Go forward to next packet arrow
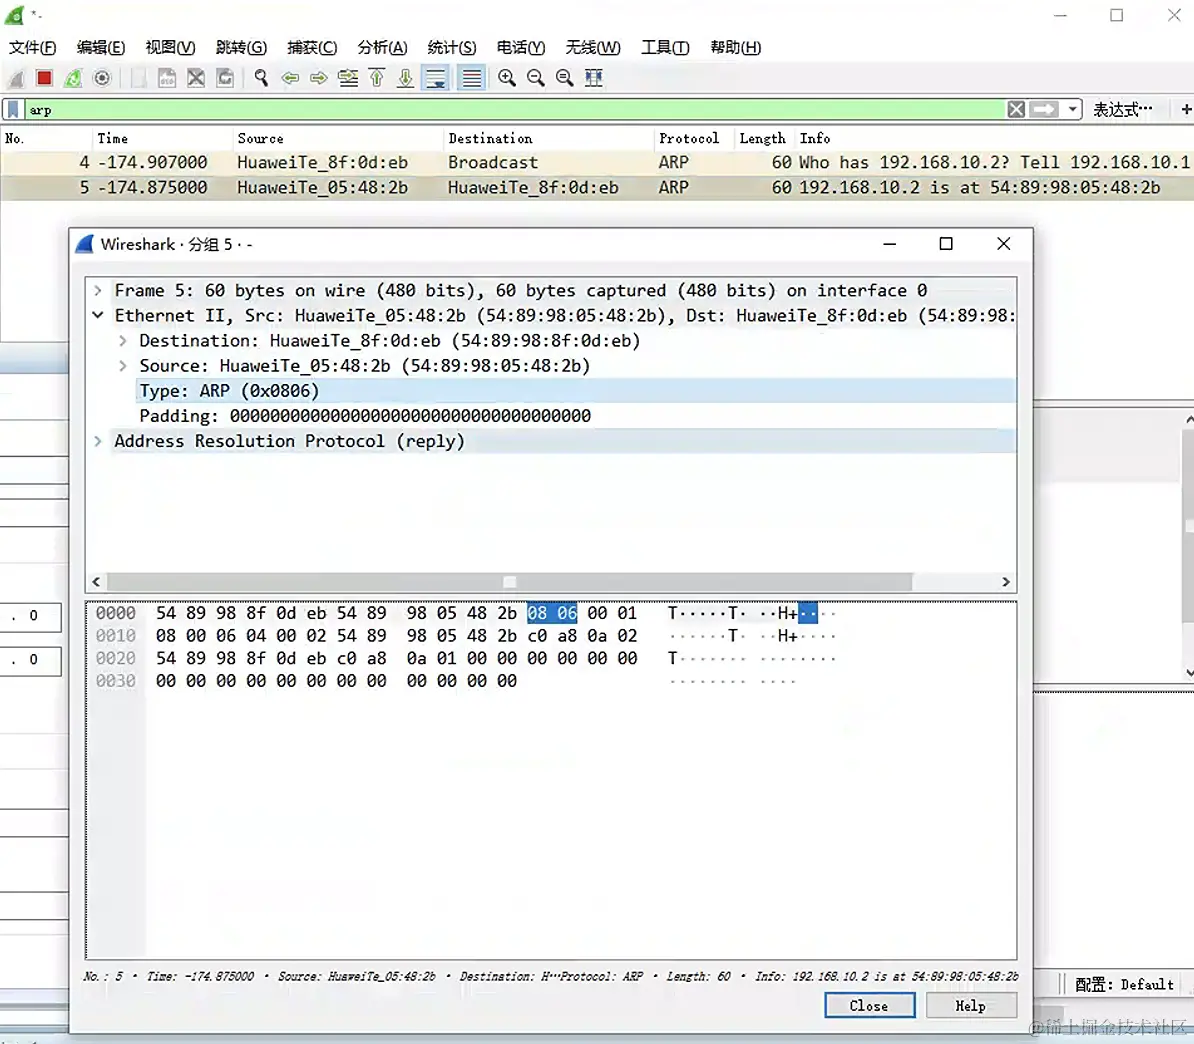The height and width of the screenshot is (1044, 1194). tap(318, 78)
